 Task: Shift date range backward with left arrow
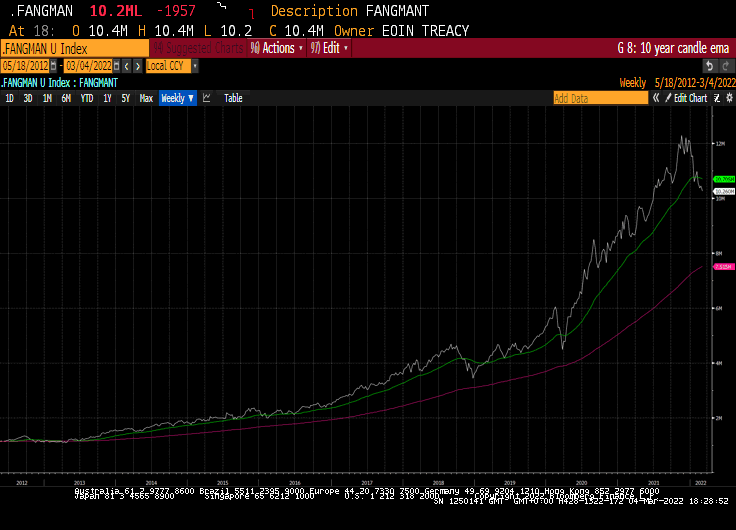[126, 66]
